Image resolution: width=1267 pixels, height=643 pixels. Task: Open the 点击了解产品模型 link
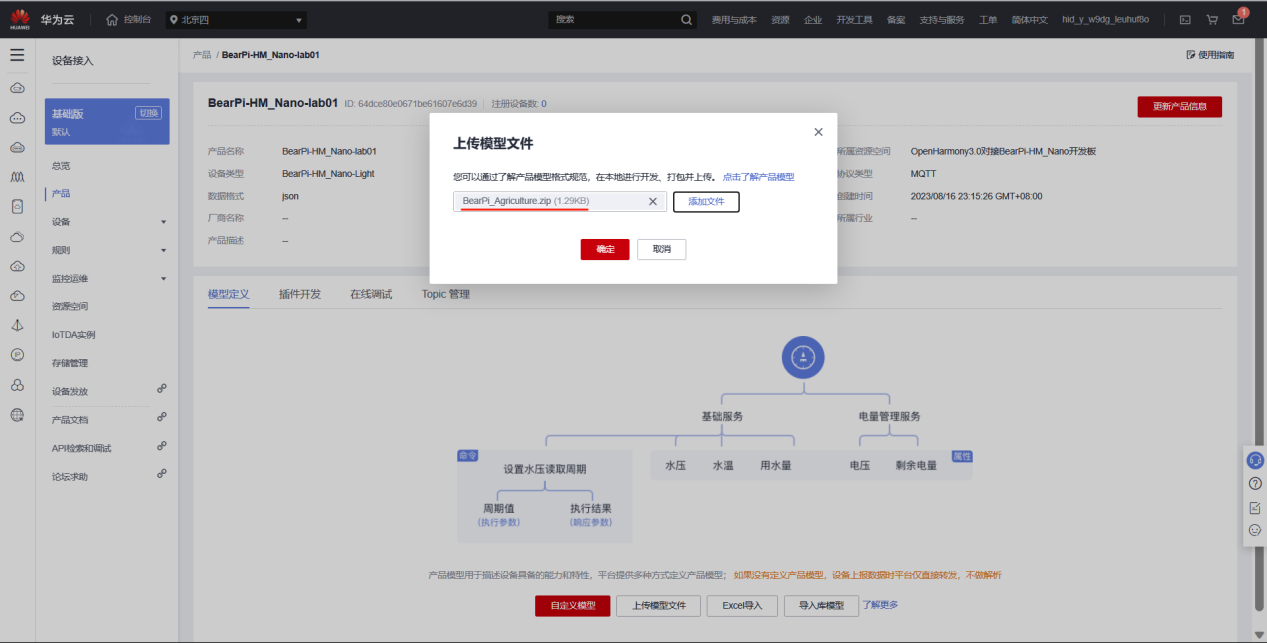coord(759,177)
